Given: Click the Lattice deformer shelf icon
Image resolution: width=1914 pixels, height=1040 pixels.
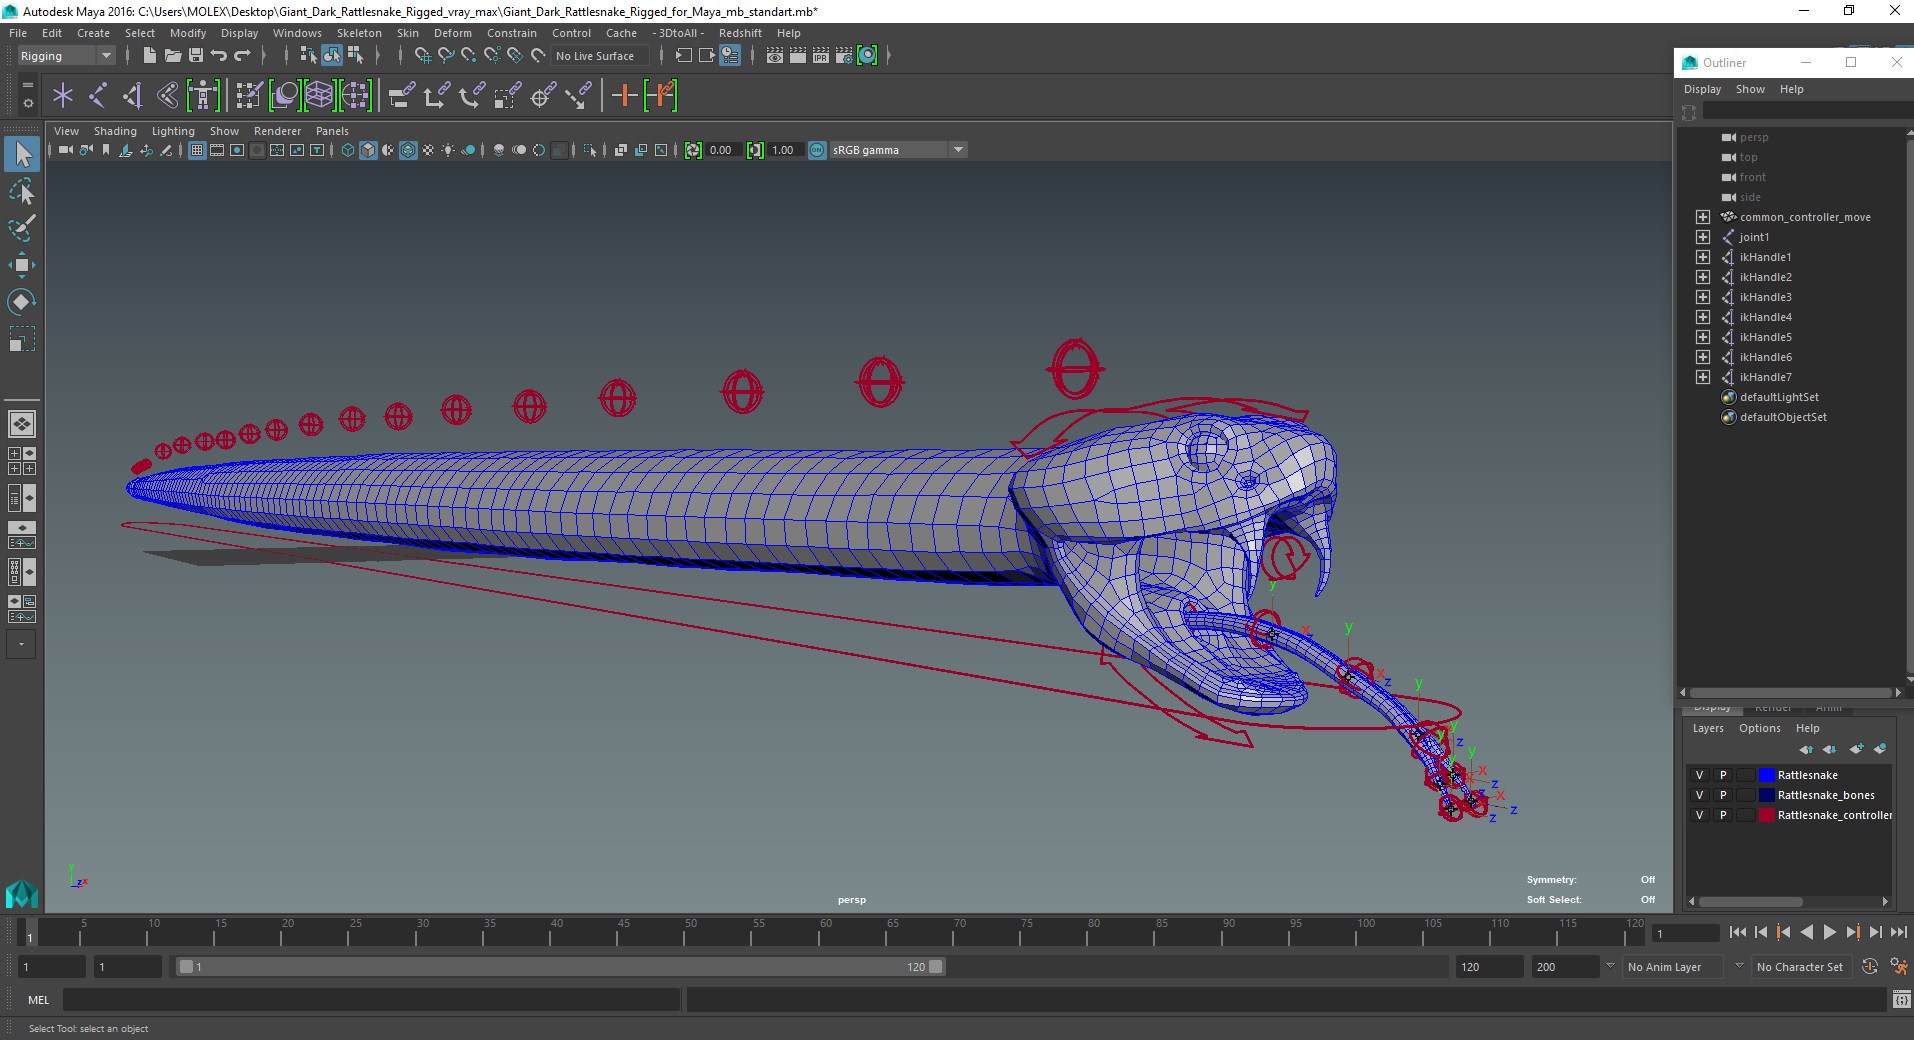Looking at the screenshot, I should point(319,96).
